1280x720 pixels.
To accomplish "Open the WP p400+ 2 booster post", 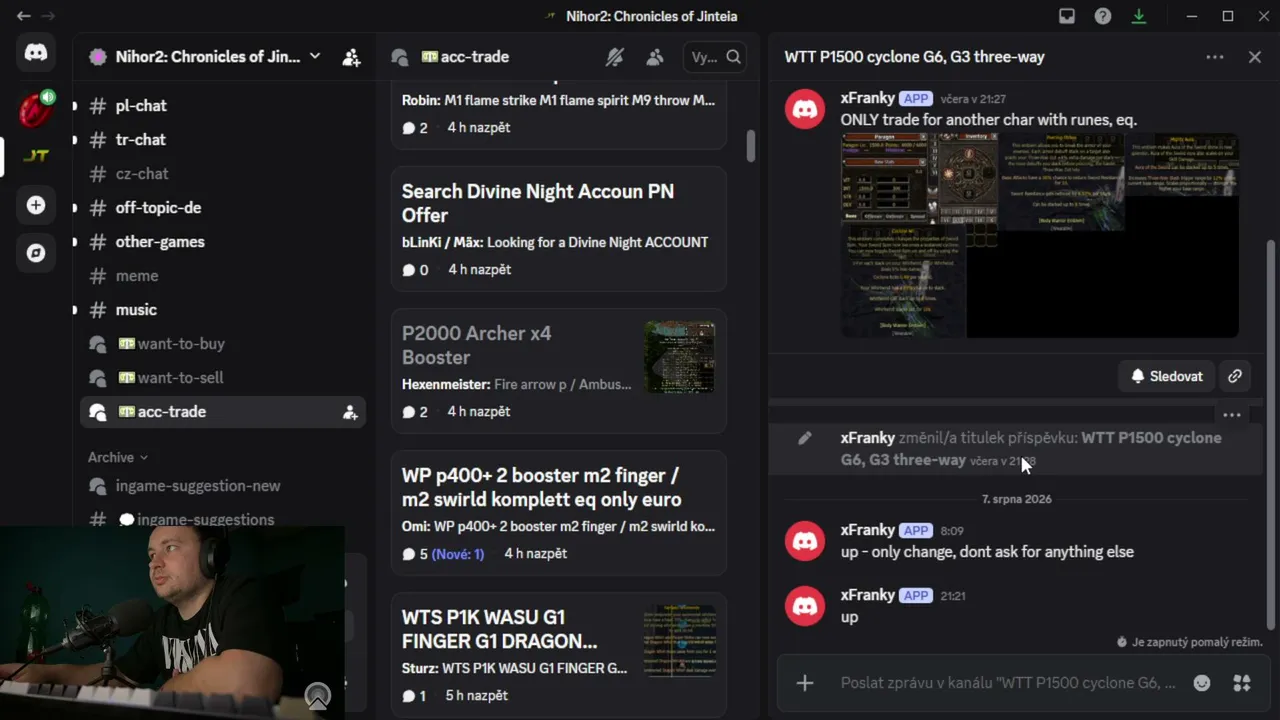I will 558,512.
